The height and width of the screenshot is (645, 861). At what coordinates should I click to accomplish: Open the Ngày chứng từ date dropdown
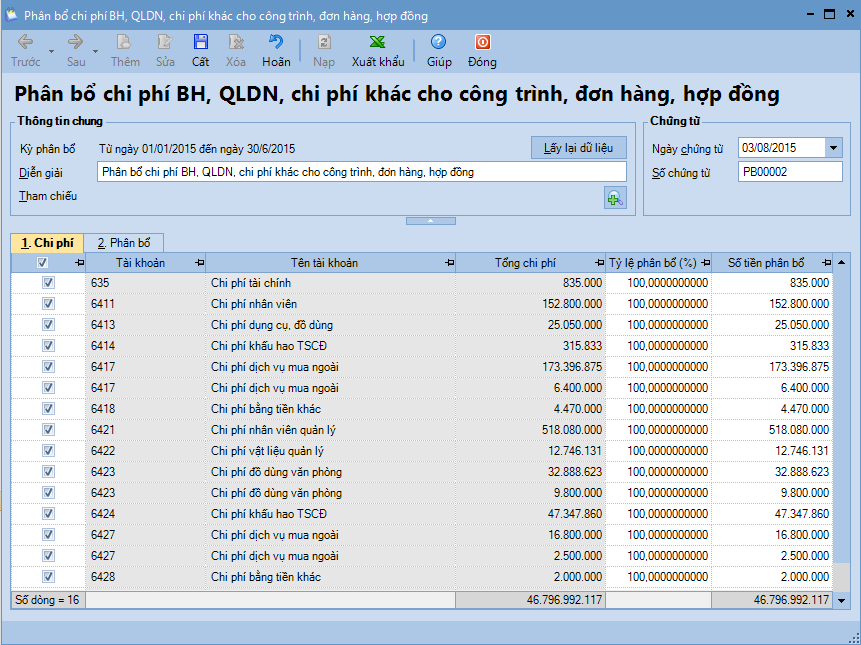[x=834, y=148]
